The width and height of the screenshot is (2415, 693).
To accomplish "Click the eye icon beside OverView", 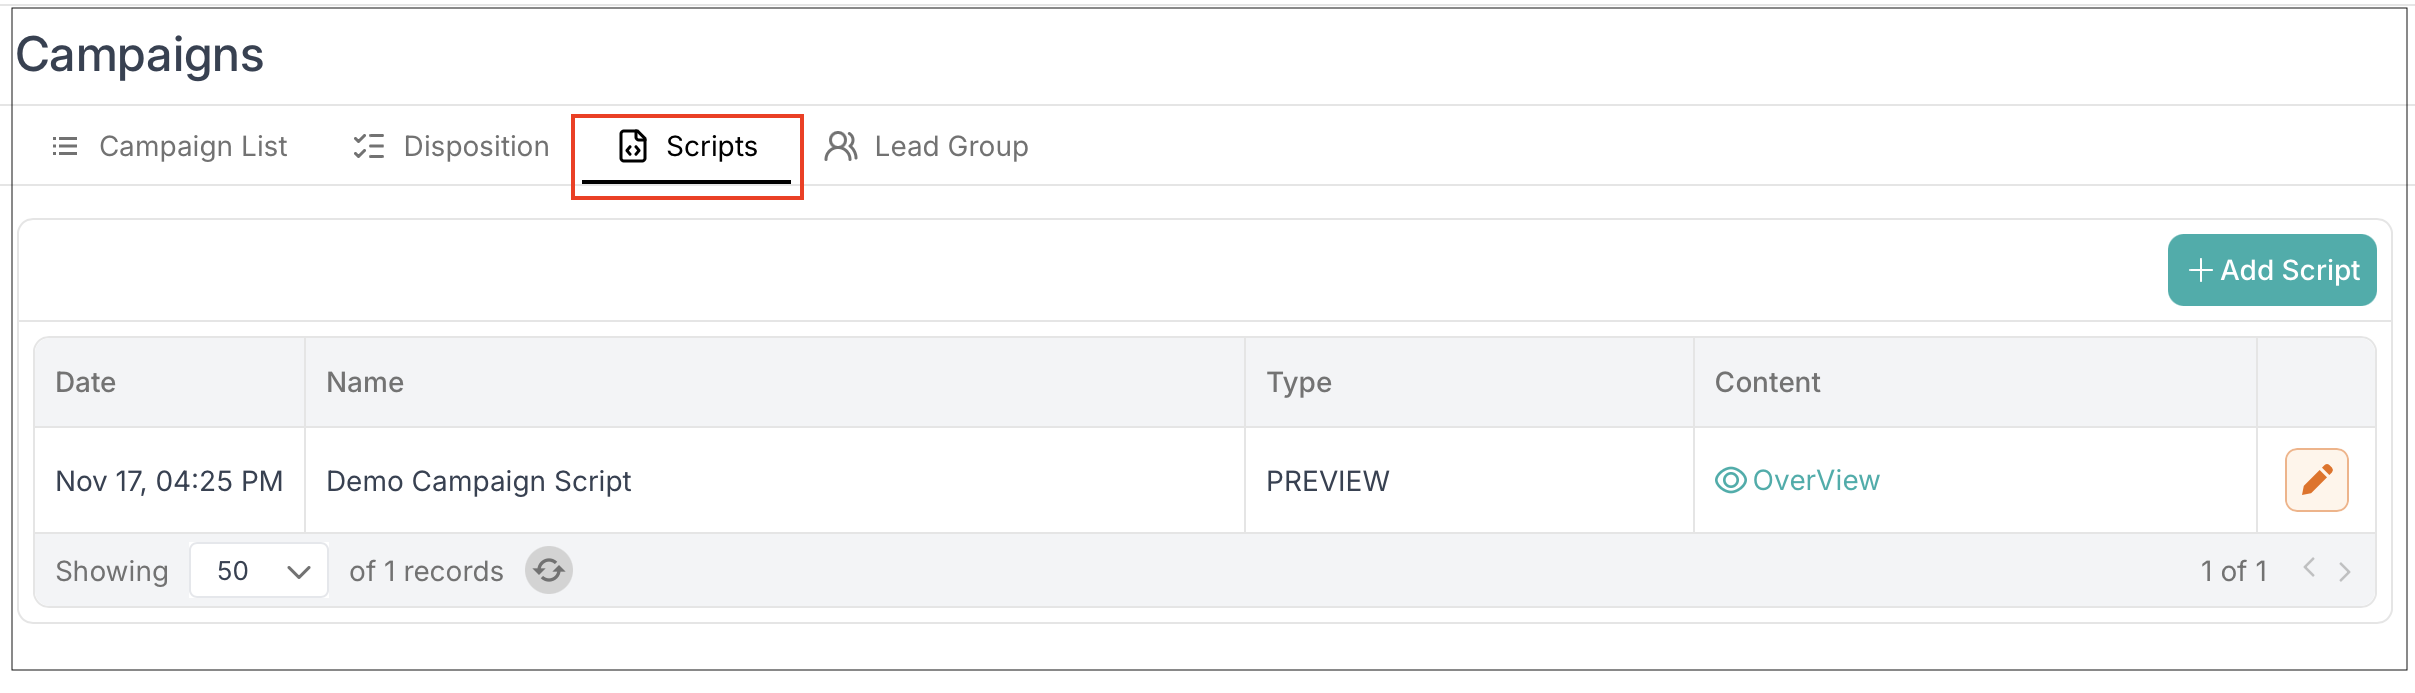I will pyautogui.click(x=1730, y=481).
